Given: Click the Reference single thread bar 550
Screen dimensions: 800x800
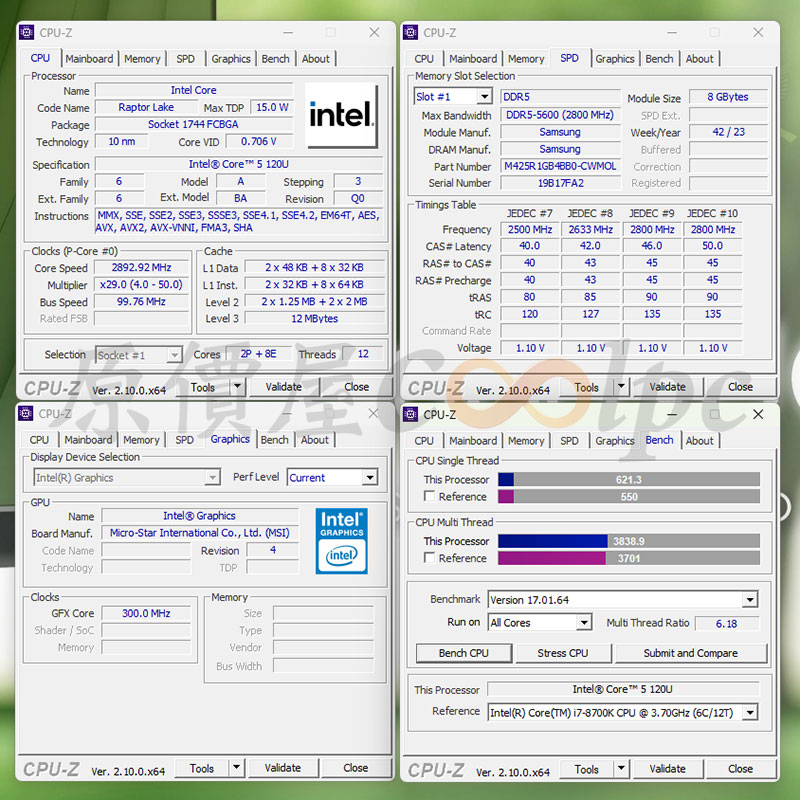Looking at the screenshot, I should pyautogui.click(x=629, y=496).
